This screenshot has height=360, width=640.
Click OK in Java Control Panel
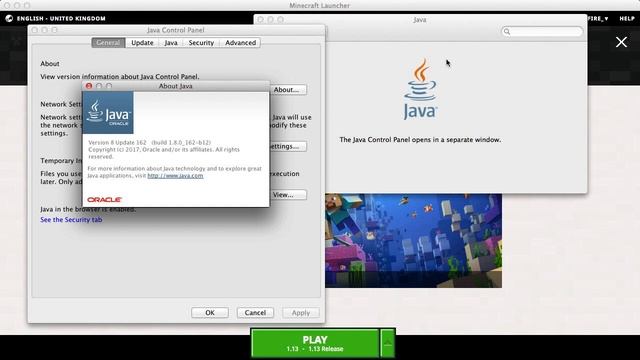(210, 313)
